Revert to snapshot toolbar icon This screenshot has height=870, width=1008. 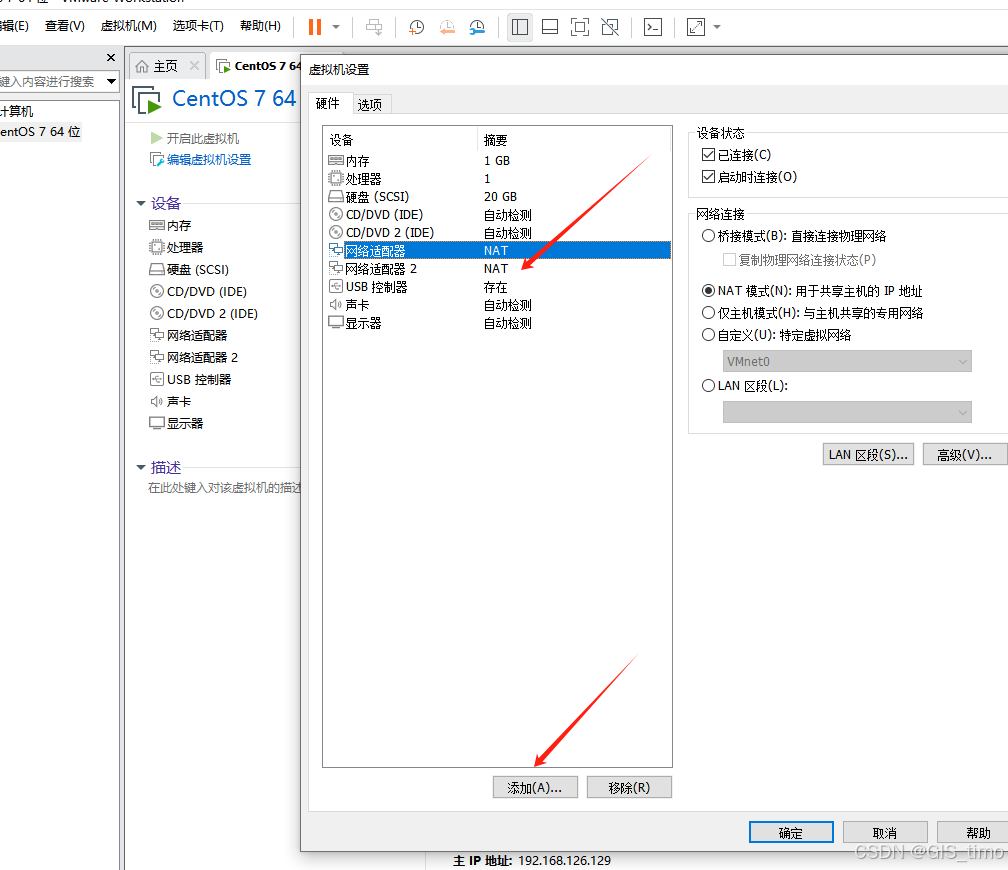447,27
